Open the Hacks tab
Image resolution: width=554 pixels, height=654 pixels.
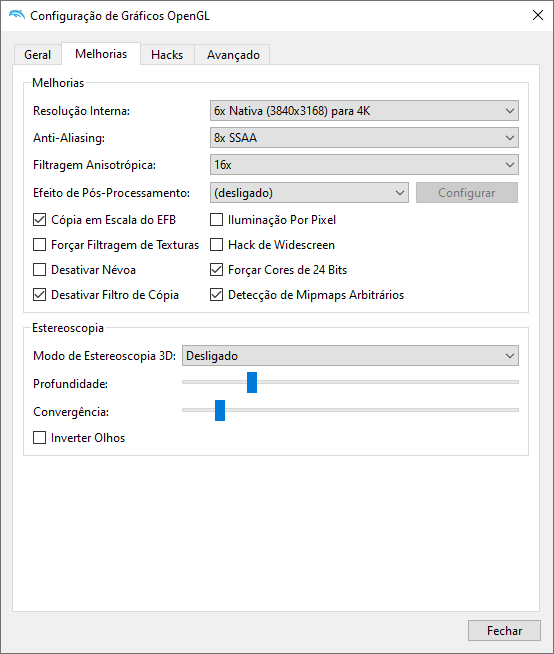click(x=167, y=55)
